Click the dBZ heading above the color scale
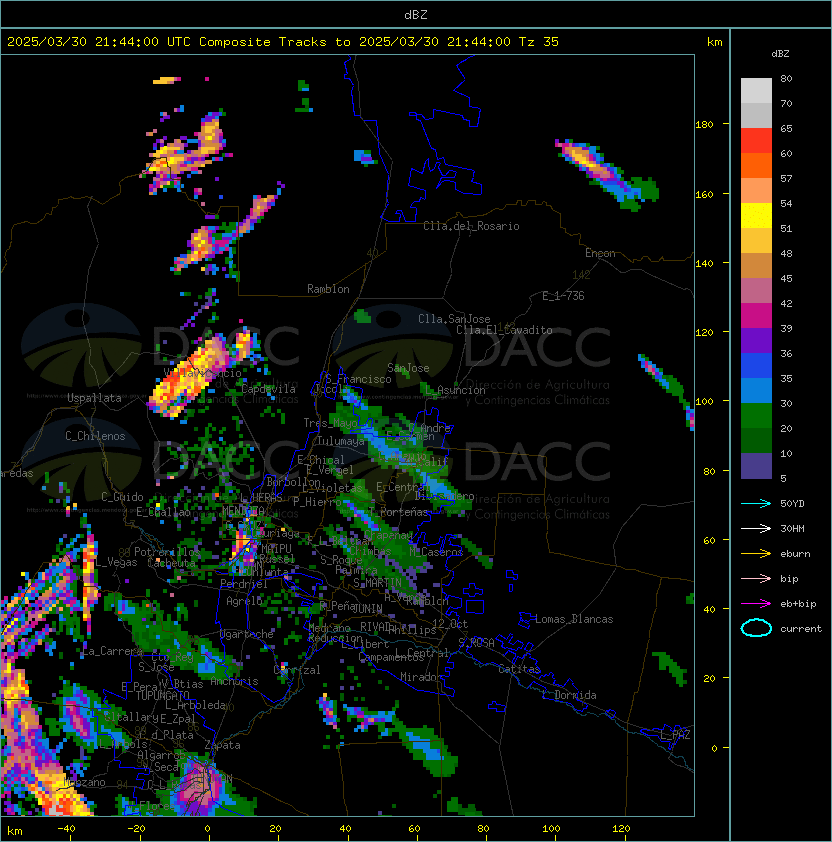Screen dimensions: 832x842 tap(780, 54)
